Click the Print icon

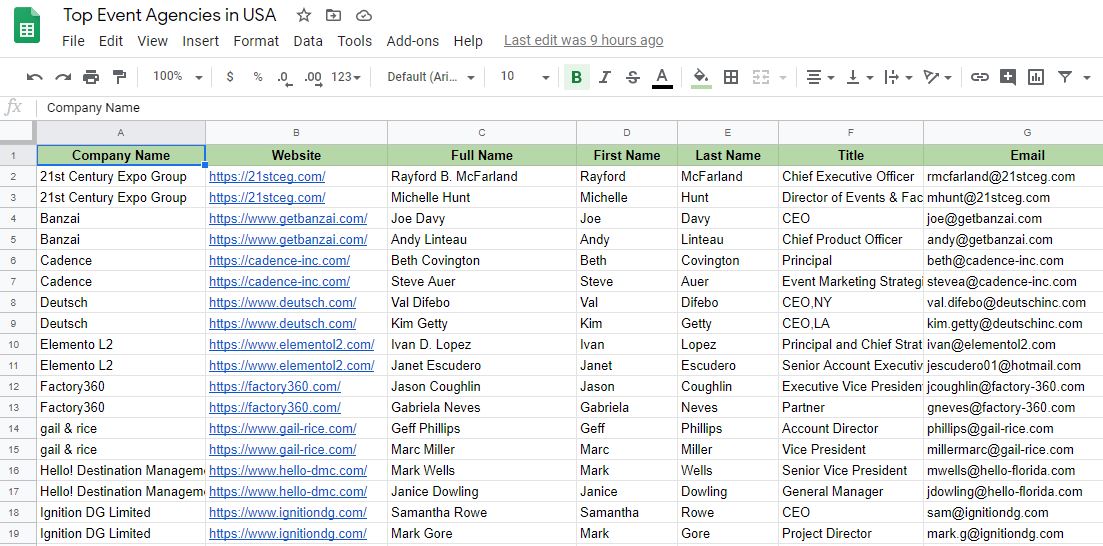(91, 77)
